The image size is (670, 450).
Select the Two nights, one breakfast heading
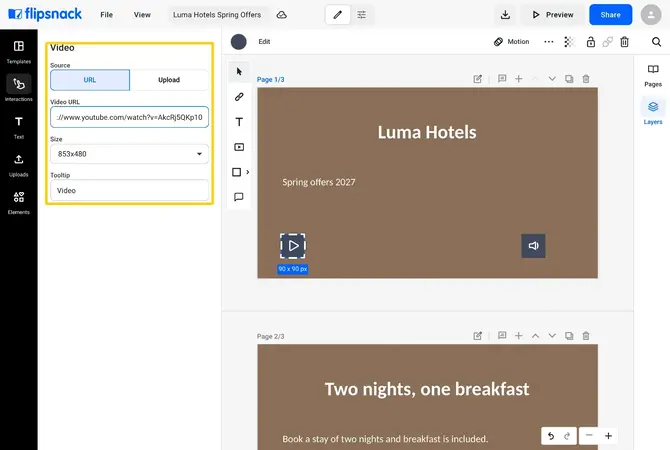(427, 389)
